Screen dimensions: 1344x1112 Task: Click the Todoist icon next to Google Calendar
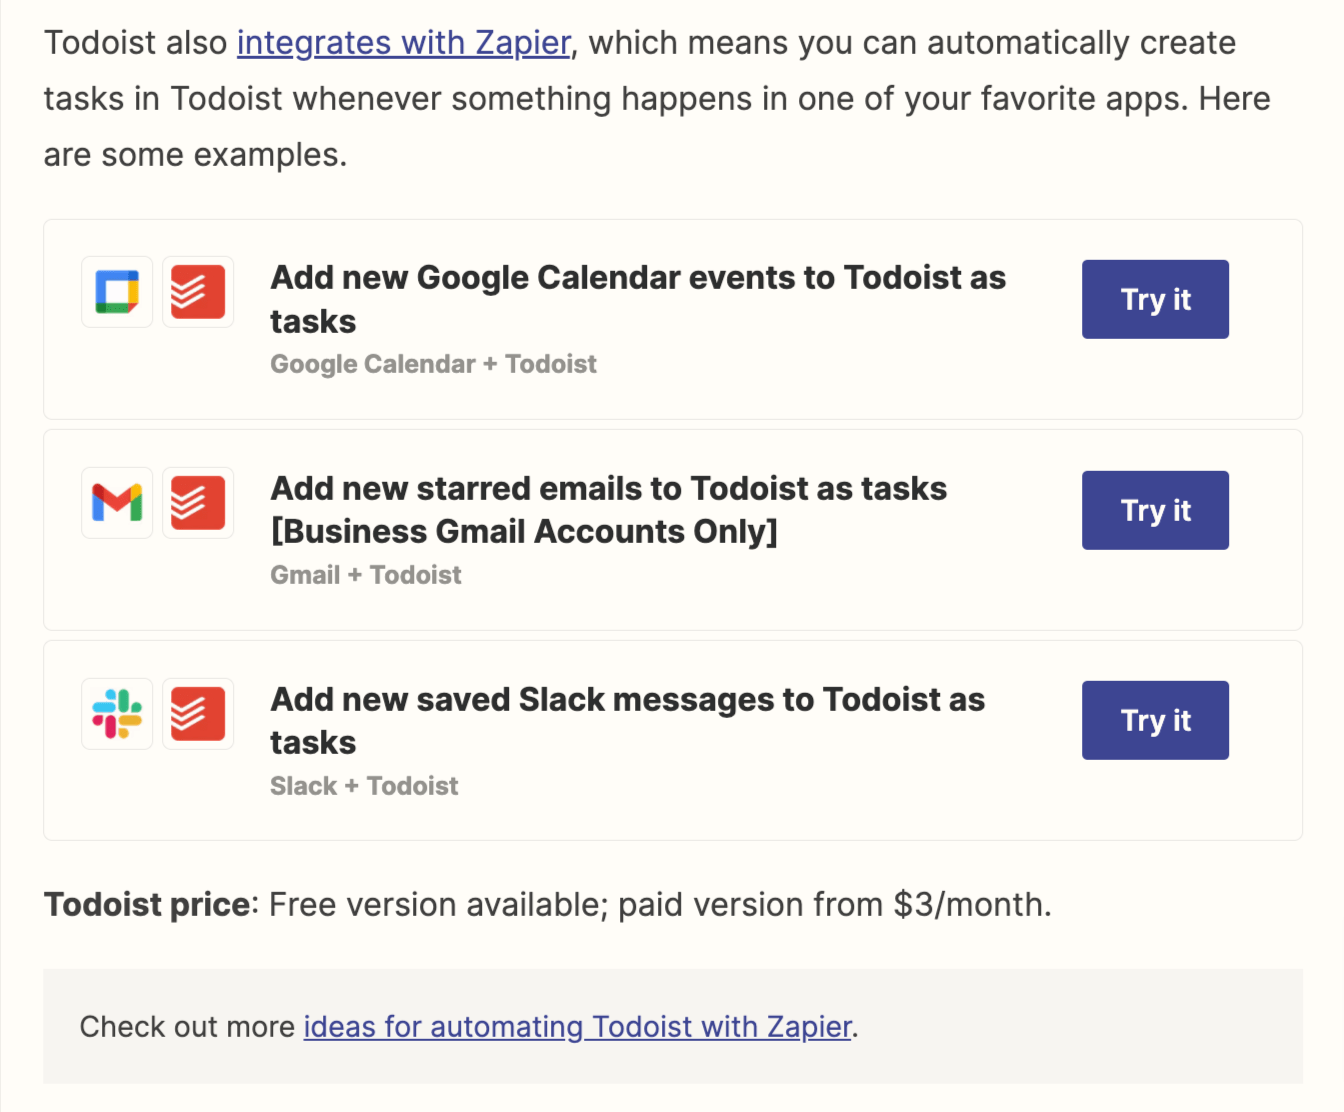point(198,292)
